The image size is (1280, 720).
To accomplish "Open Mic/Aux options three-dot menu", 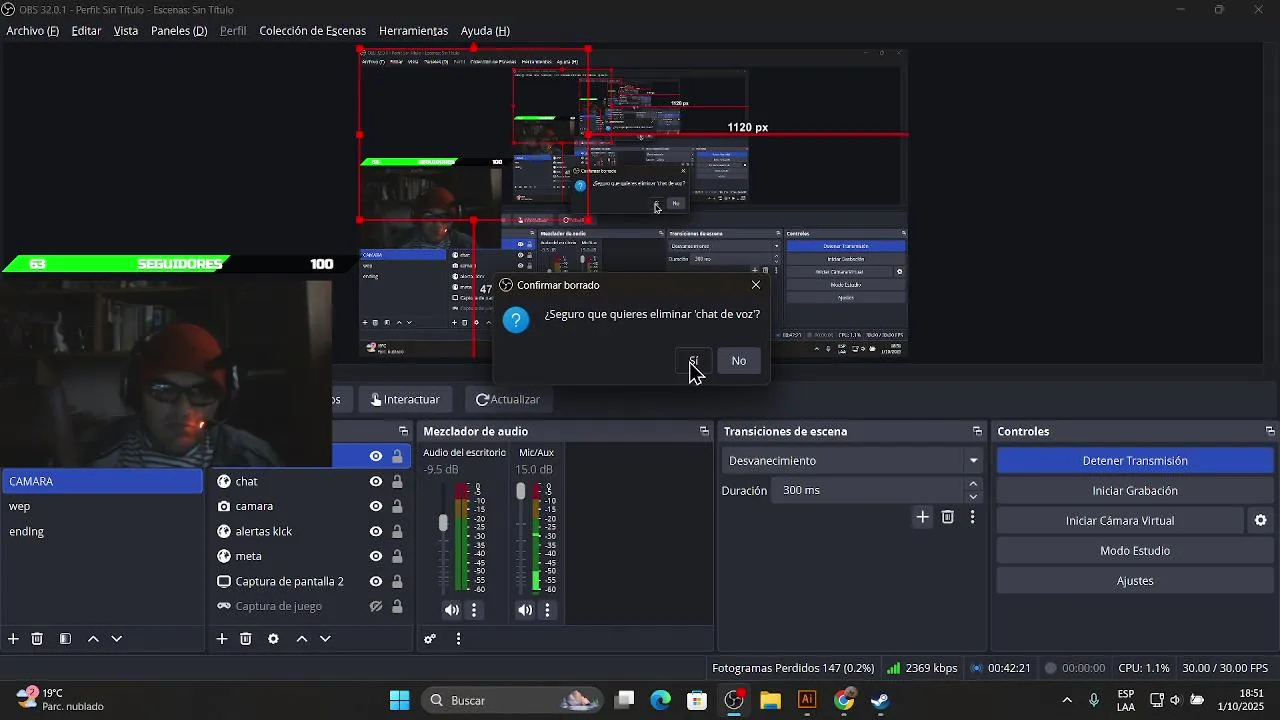I will point(547,610).
